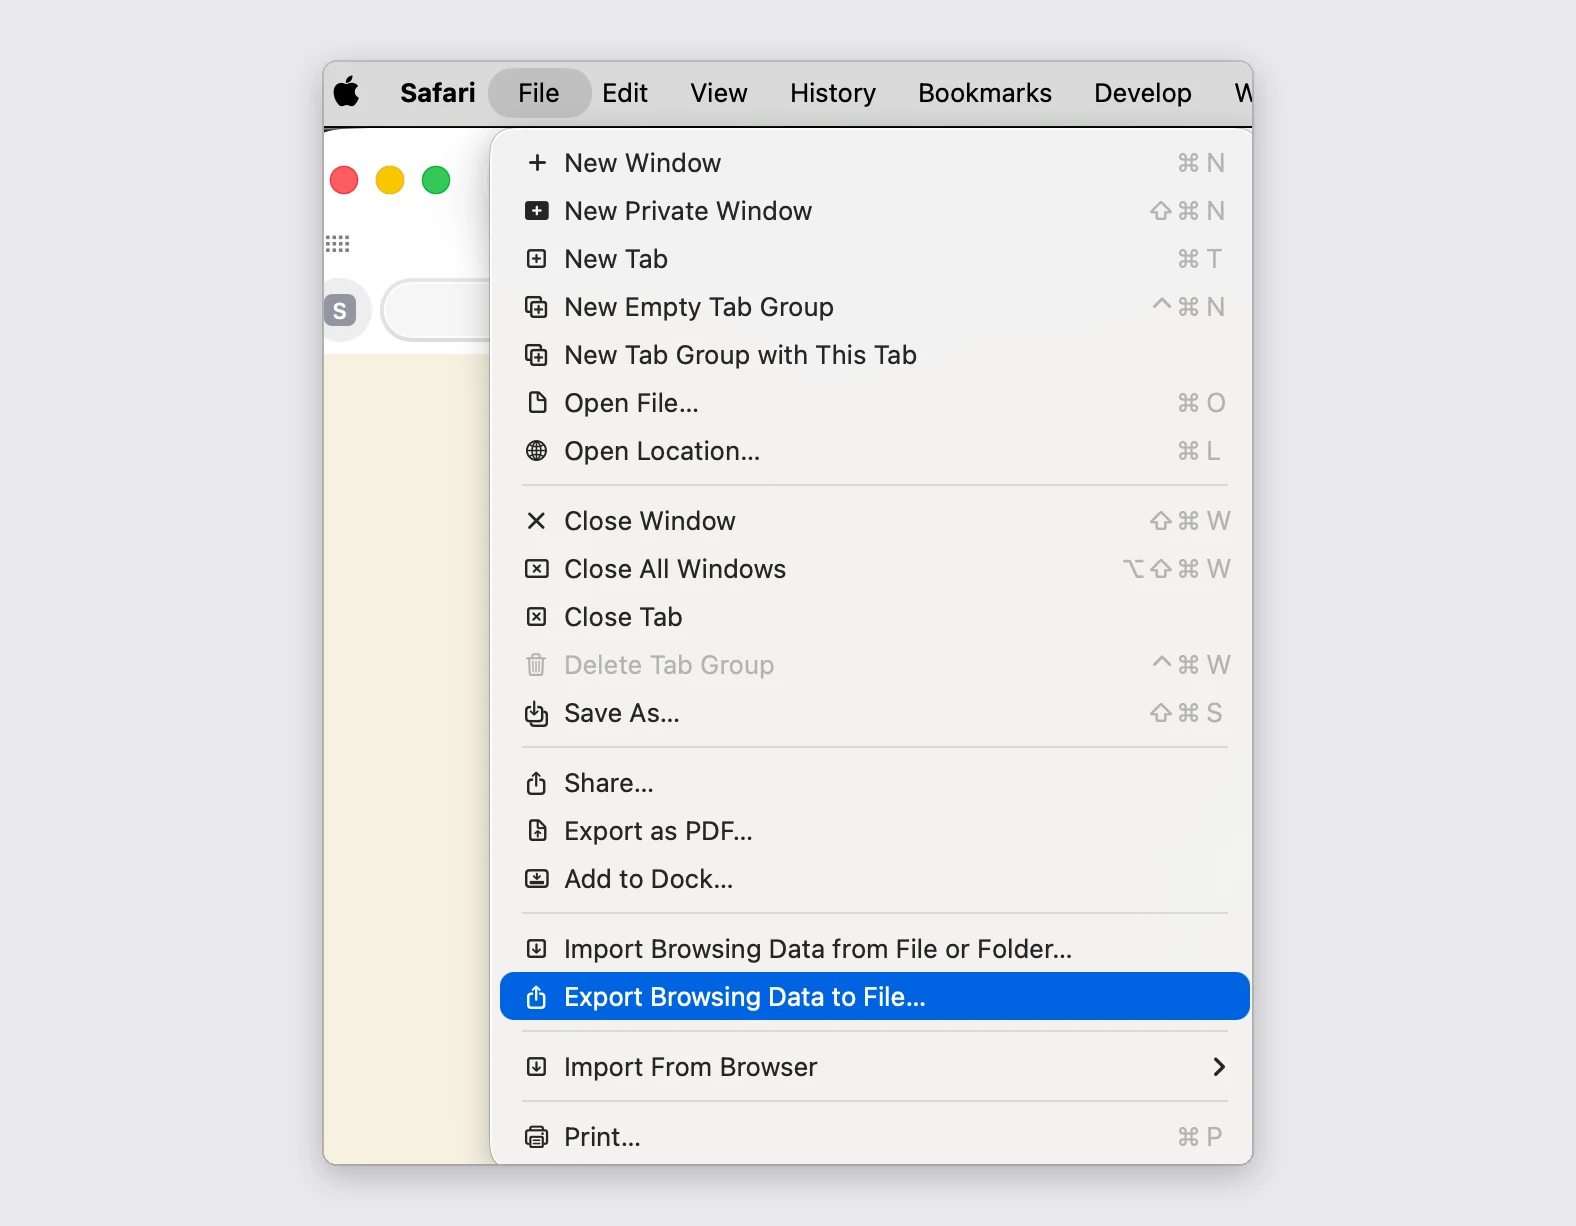Choose Save As… entry

(875, 713)
